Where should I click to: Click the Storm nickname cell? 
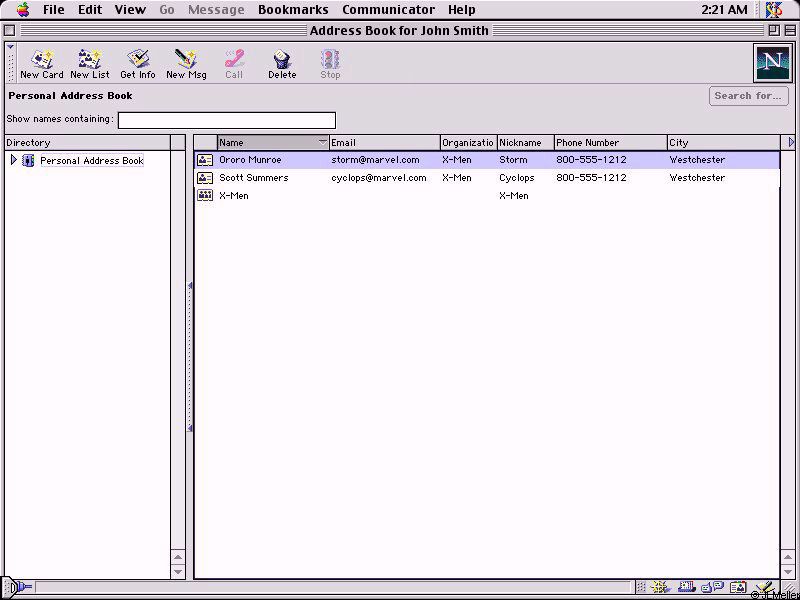point(513,160)
